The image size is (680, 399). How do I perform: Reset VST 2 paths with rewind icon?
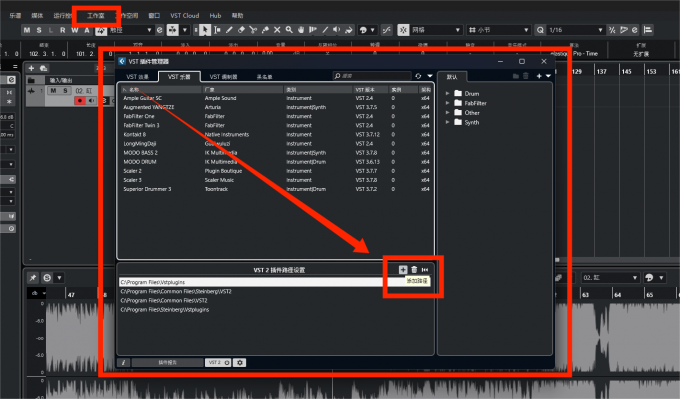[x=425, y=270]
